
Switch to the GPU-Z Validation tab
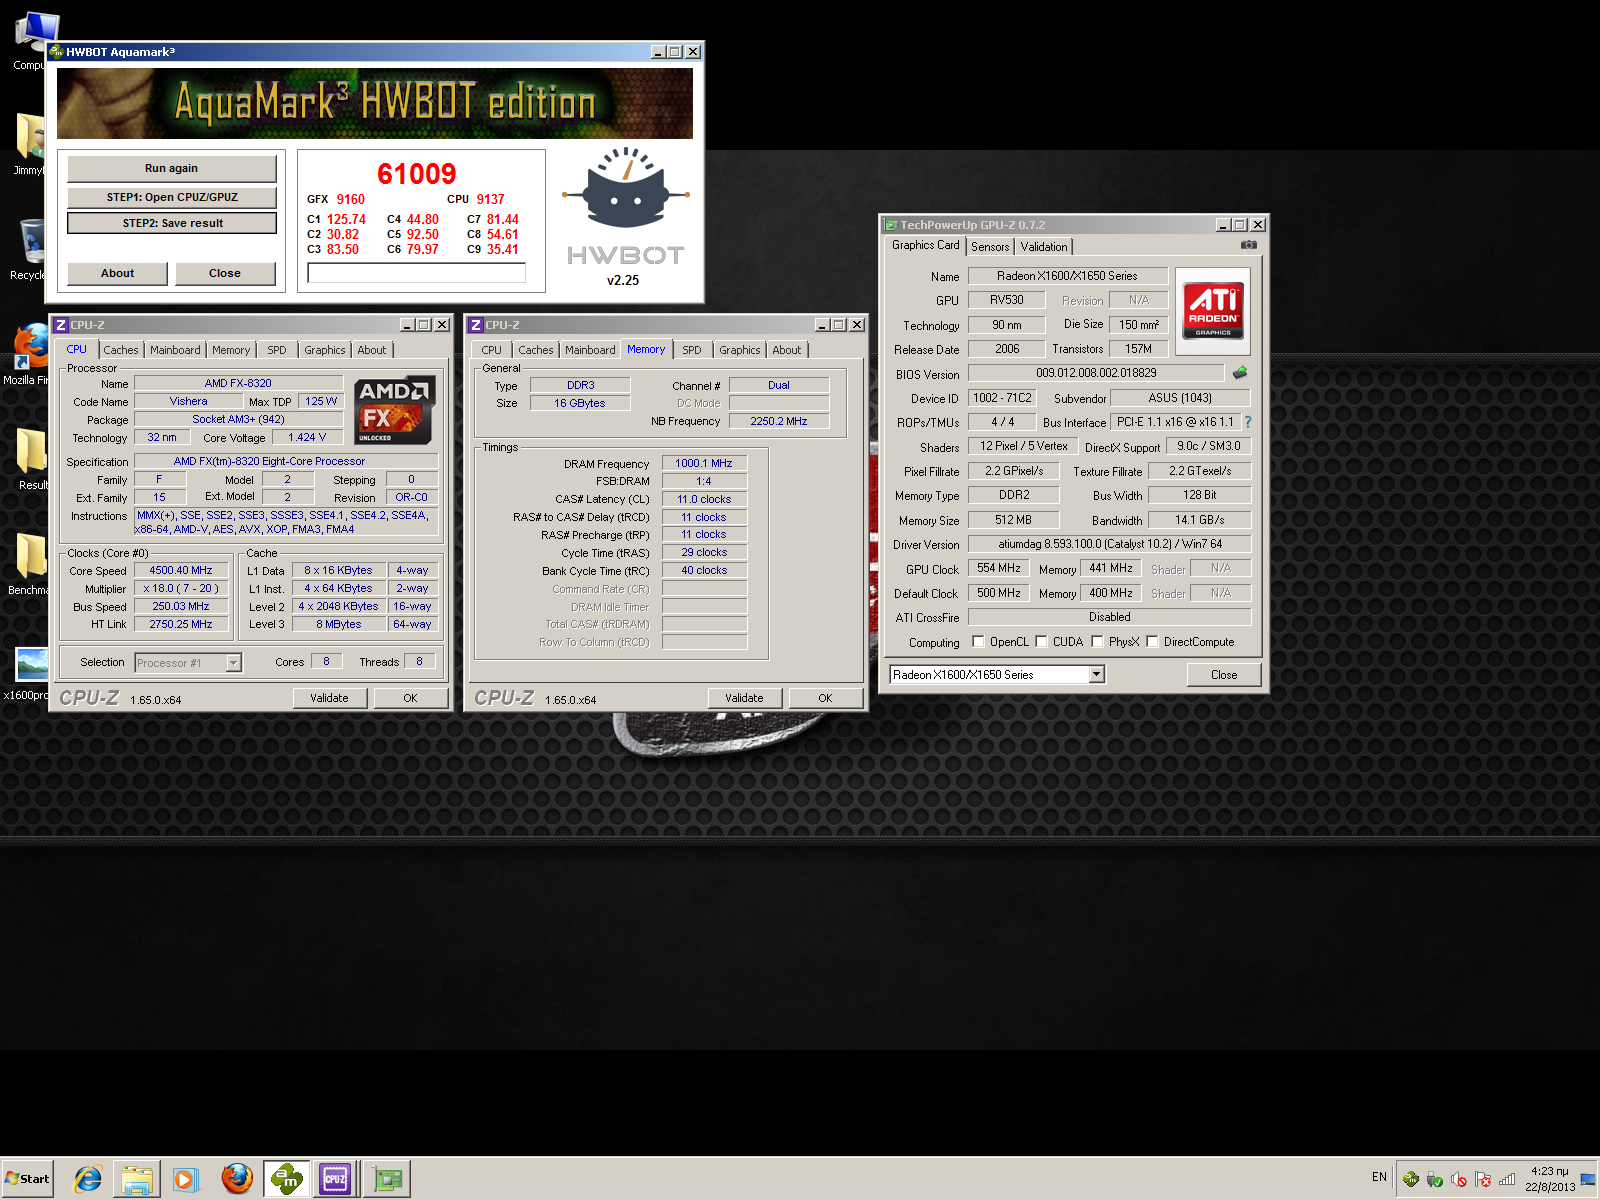point(1044,247)
